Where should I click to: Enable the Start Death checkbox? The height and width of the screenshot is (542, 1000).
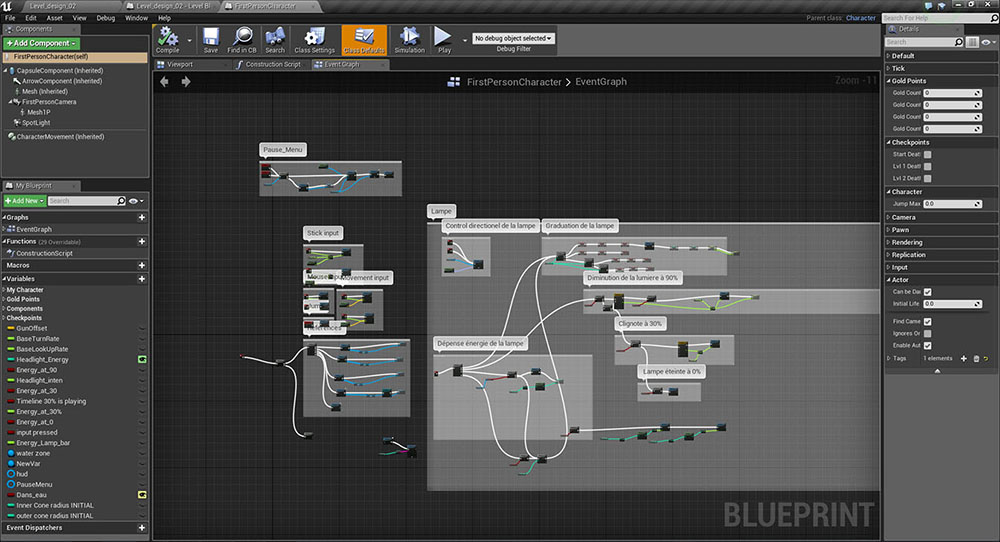(x=928, y=154)
